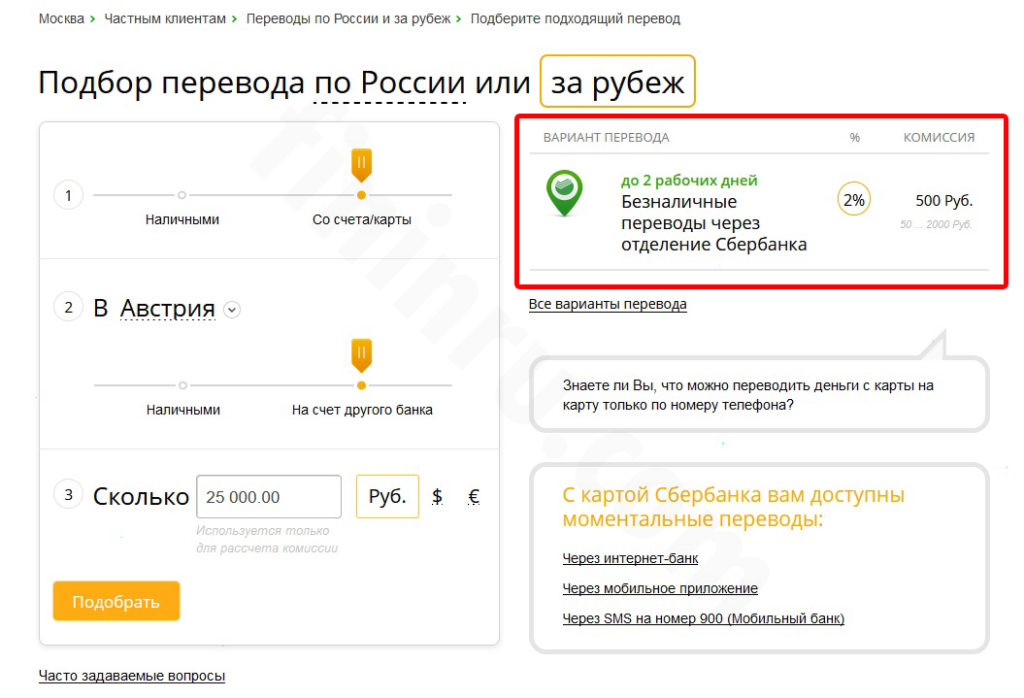Select Наличными option in step 2
The height and width of the screenshot is (698, 1024).
(183, 409)
